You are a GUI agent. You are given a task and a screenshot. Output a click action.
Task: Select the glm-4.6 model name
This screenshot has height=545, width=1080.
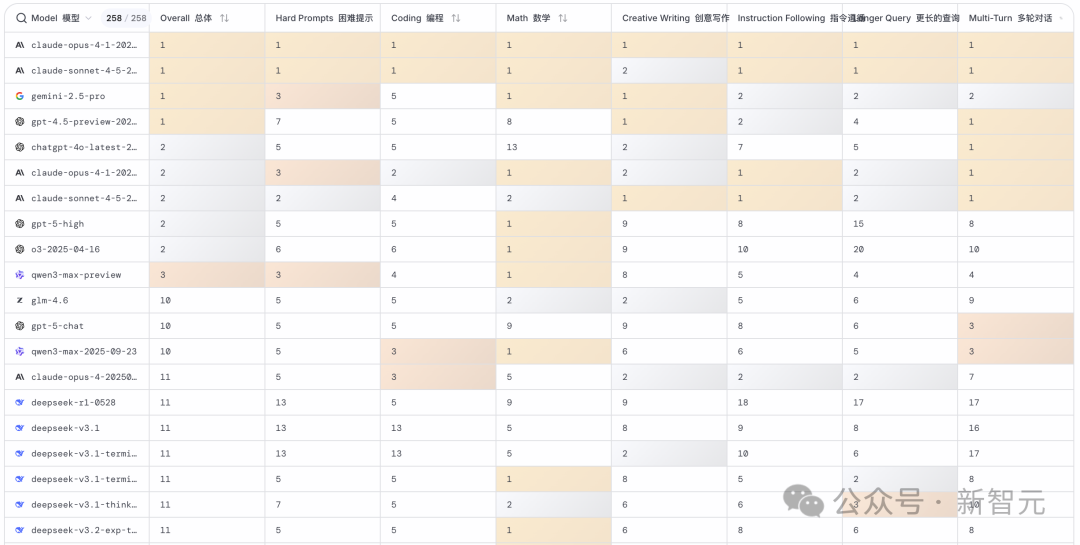coord(50,300)
